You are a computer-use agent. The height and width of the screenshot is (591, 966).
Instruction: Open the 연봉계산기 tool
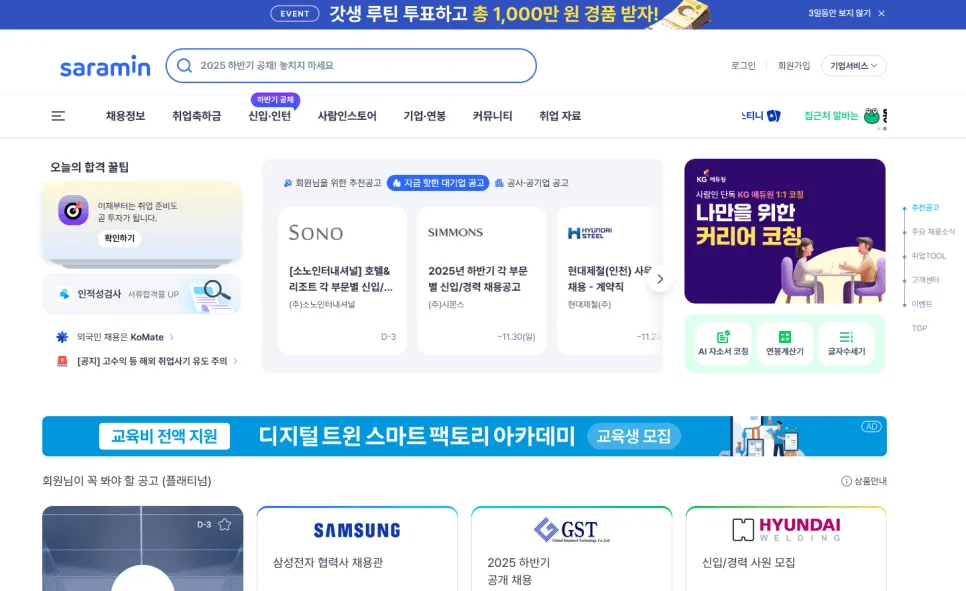pyautogui.click(x=785, y=344)
